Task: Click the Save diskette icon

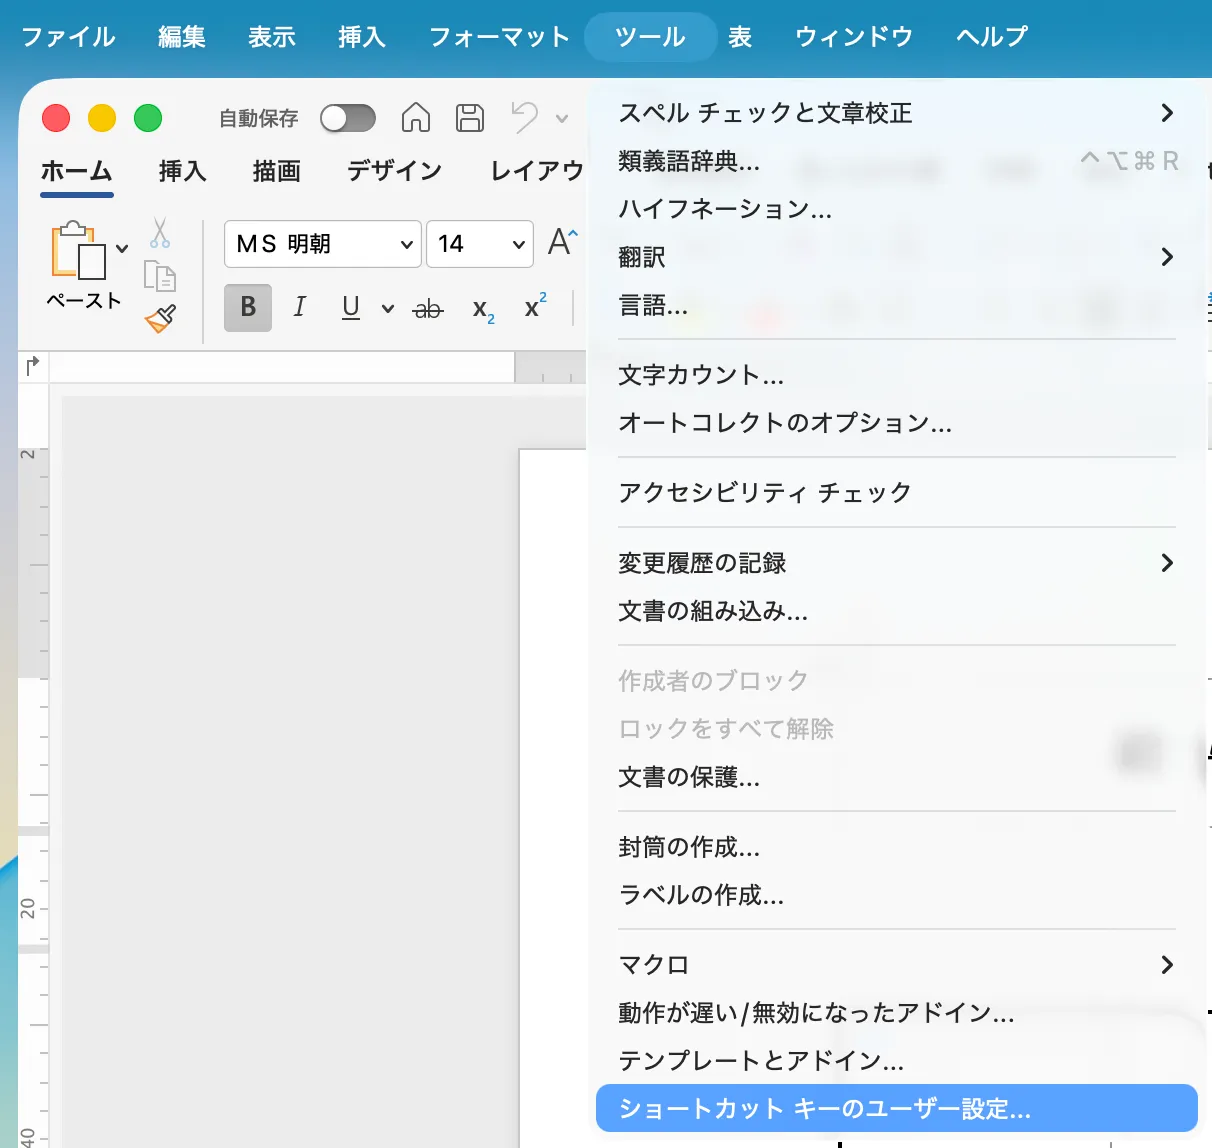Action: click(469, 117)
